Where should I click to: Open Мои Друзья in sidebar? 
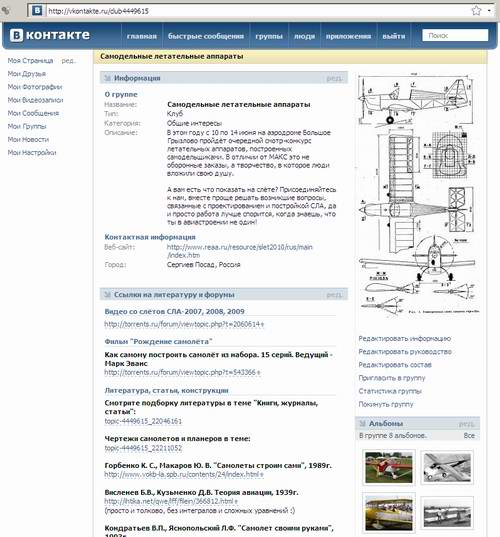27,74
